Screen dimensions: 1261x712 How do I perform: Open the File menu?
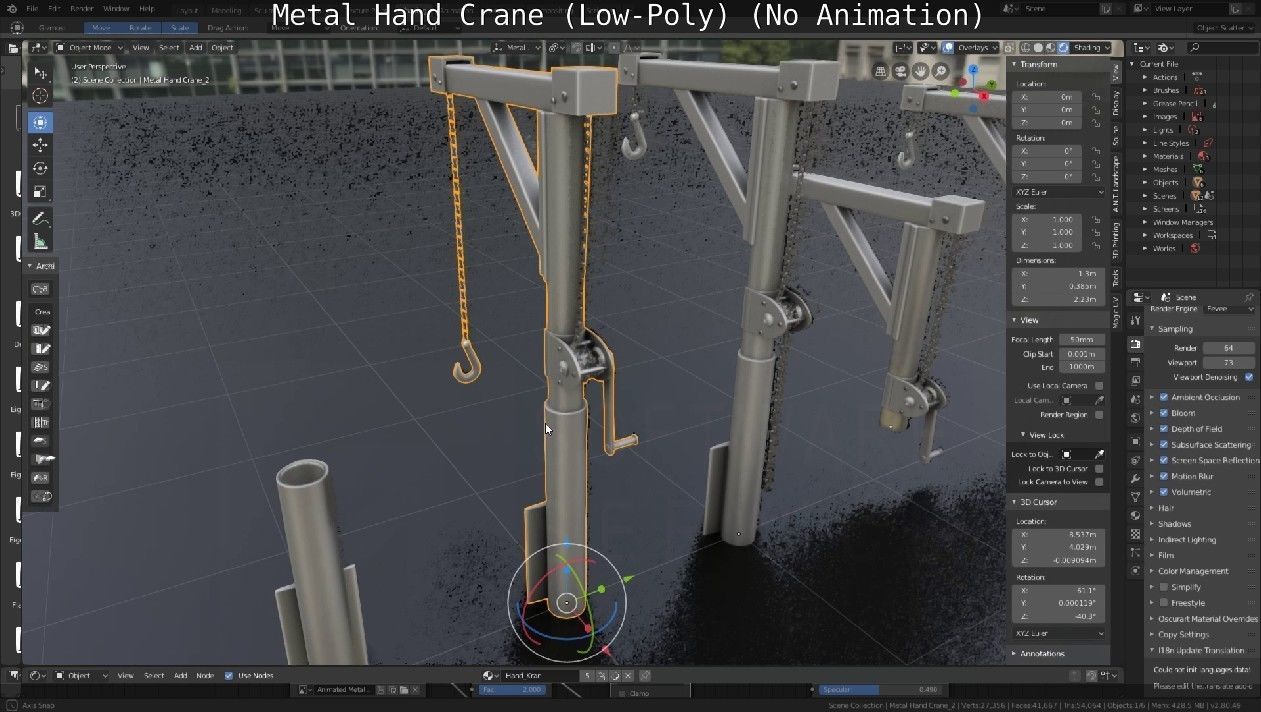[x=33, y=8]
